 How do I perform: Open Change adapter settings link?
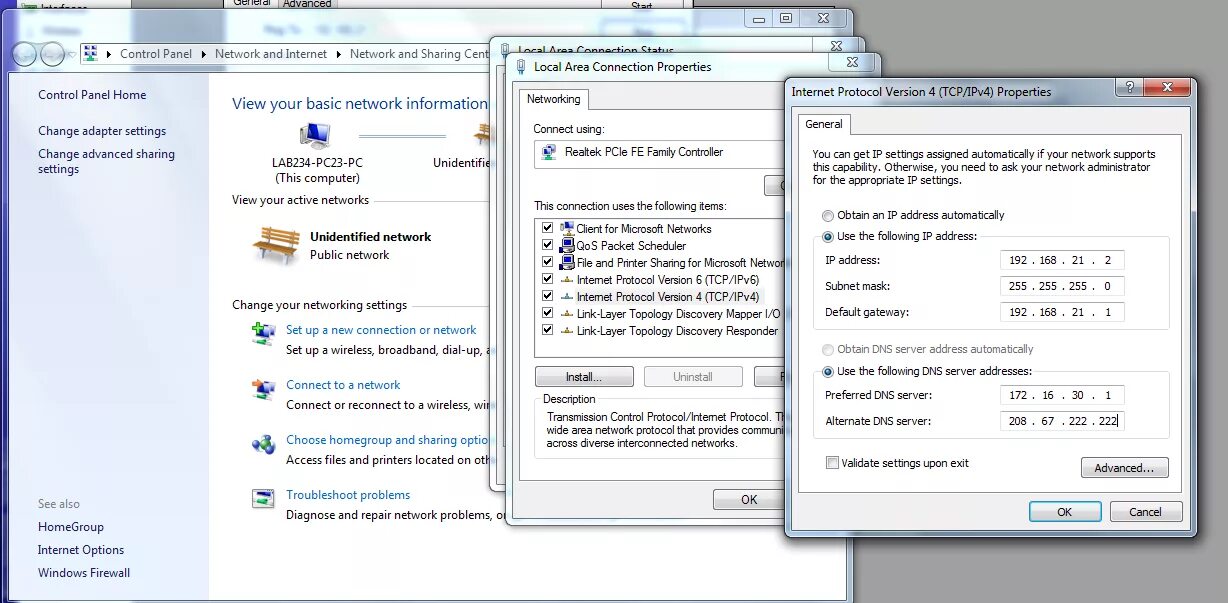[x=102, y=131]
